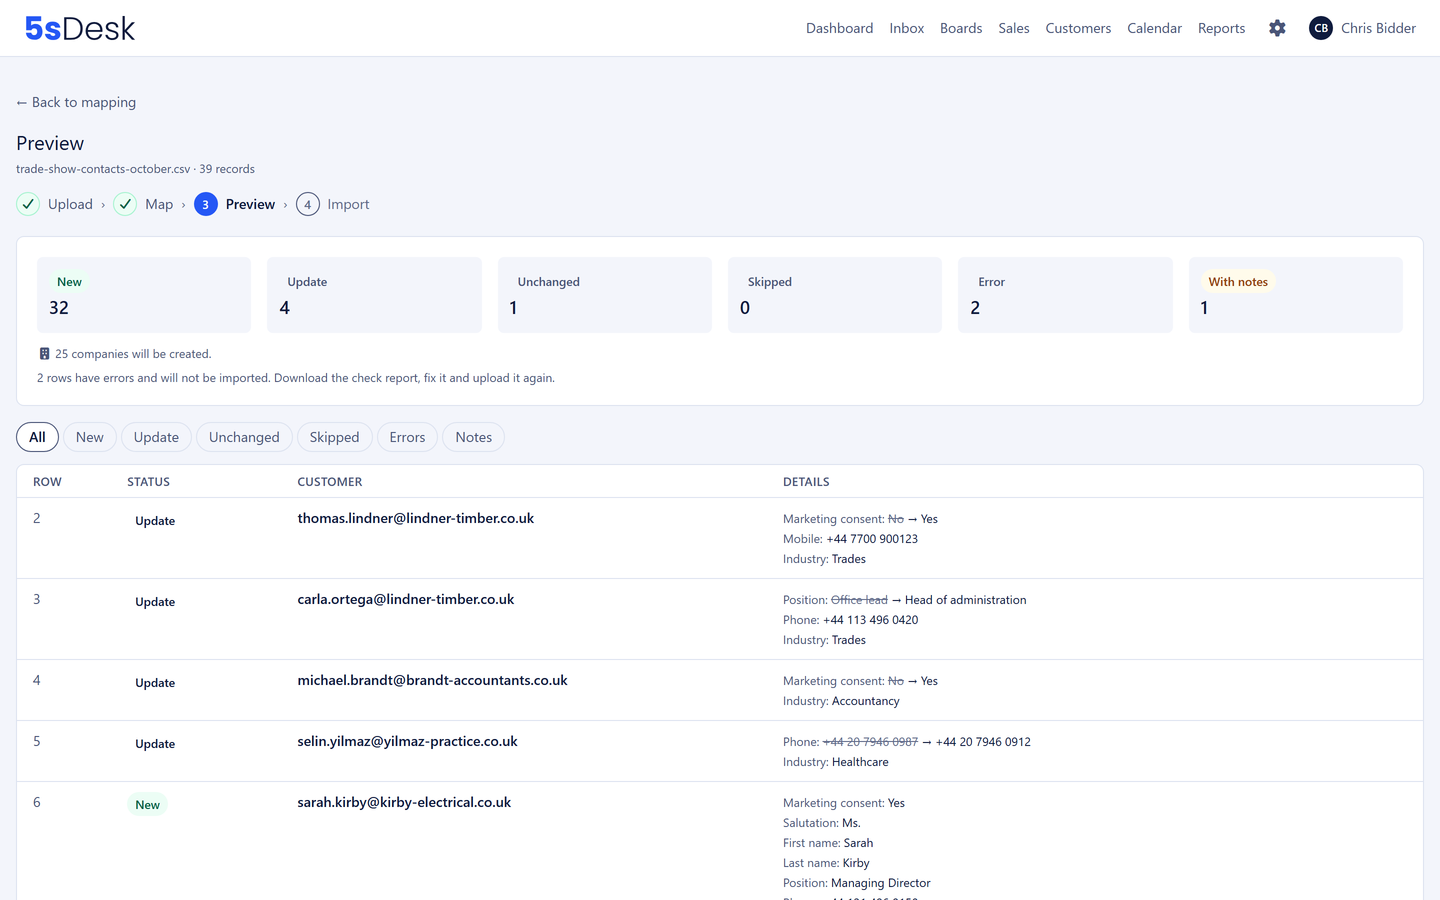Click the Unchanged summary card
This screenshot has height=900, width=1440.
[605, 295]
